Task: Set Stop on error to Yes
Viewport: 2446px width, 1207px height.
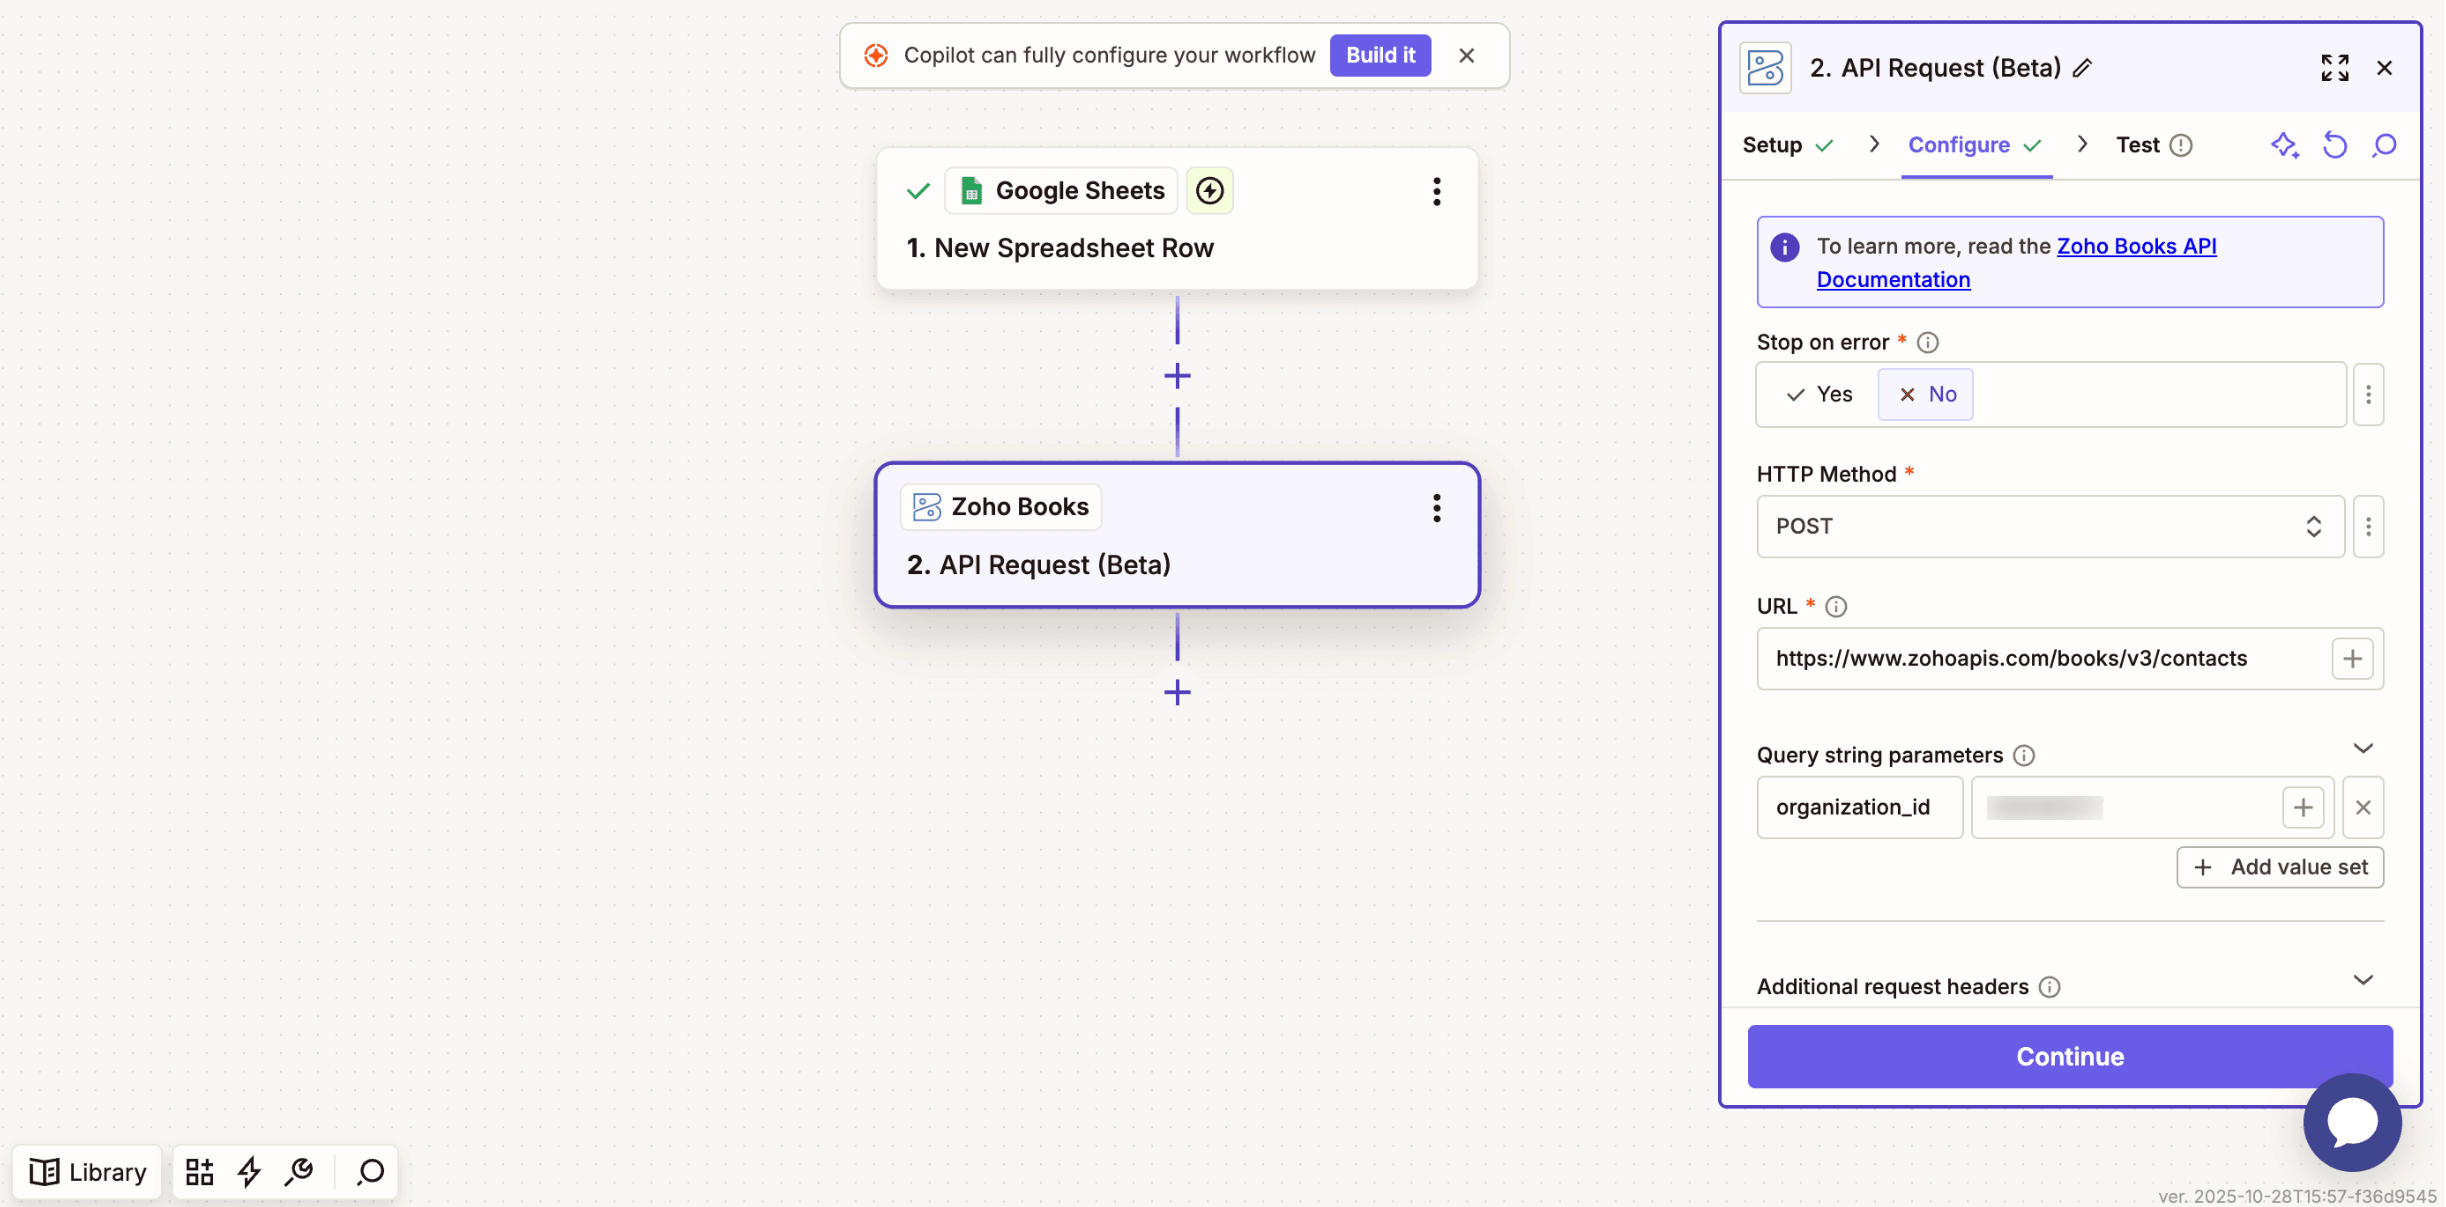Action: coord(1817,394)
